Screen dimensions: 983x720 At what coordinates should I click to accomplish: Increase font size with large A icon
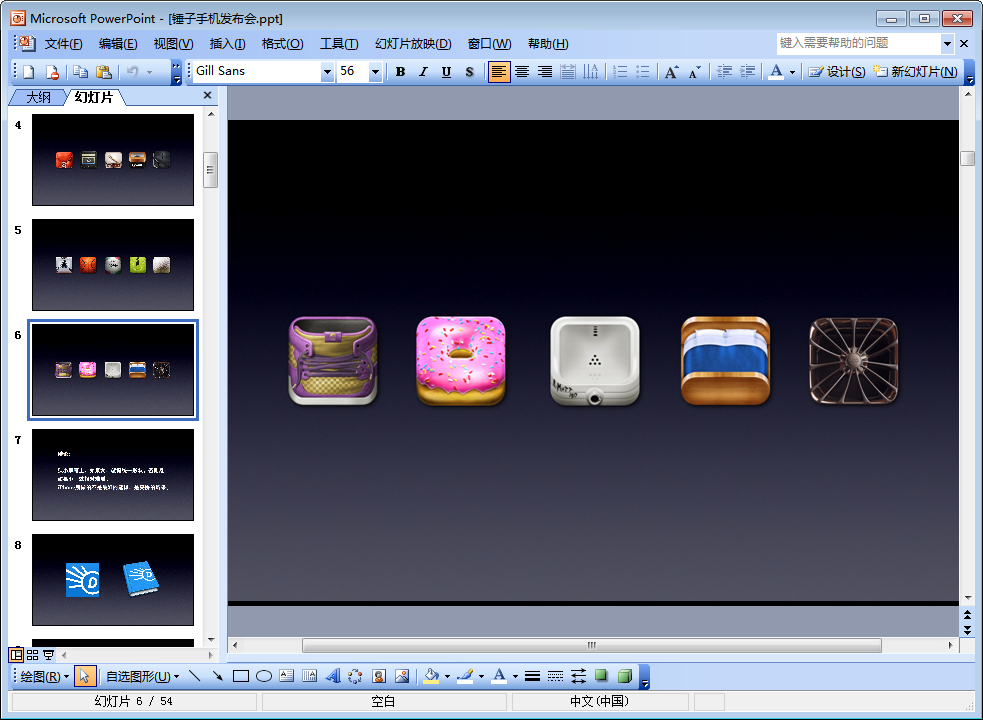(x=671, y=71)
